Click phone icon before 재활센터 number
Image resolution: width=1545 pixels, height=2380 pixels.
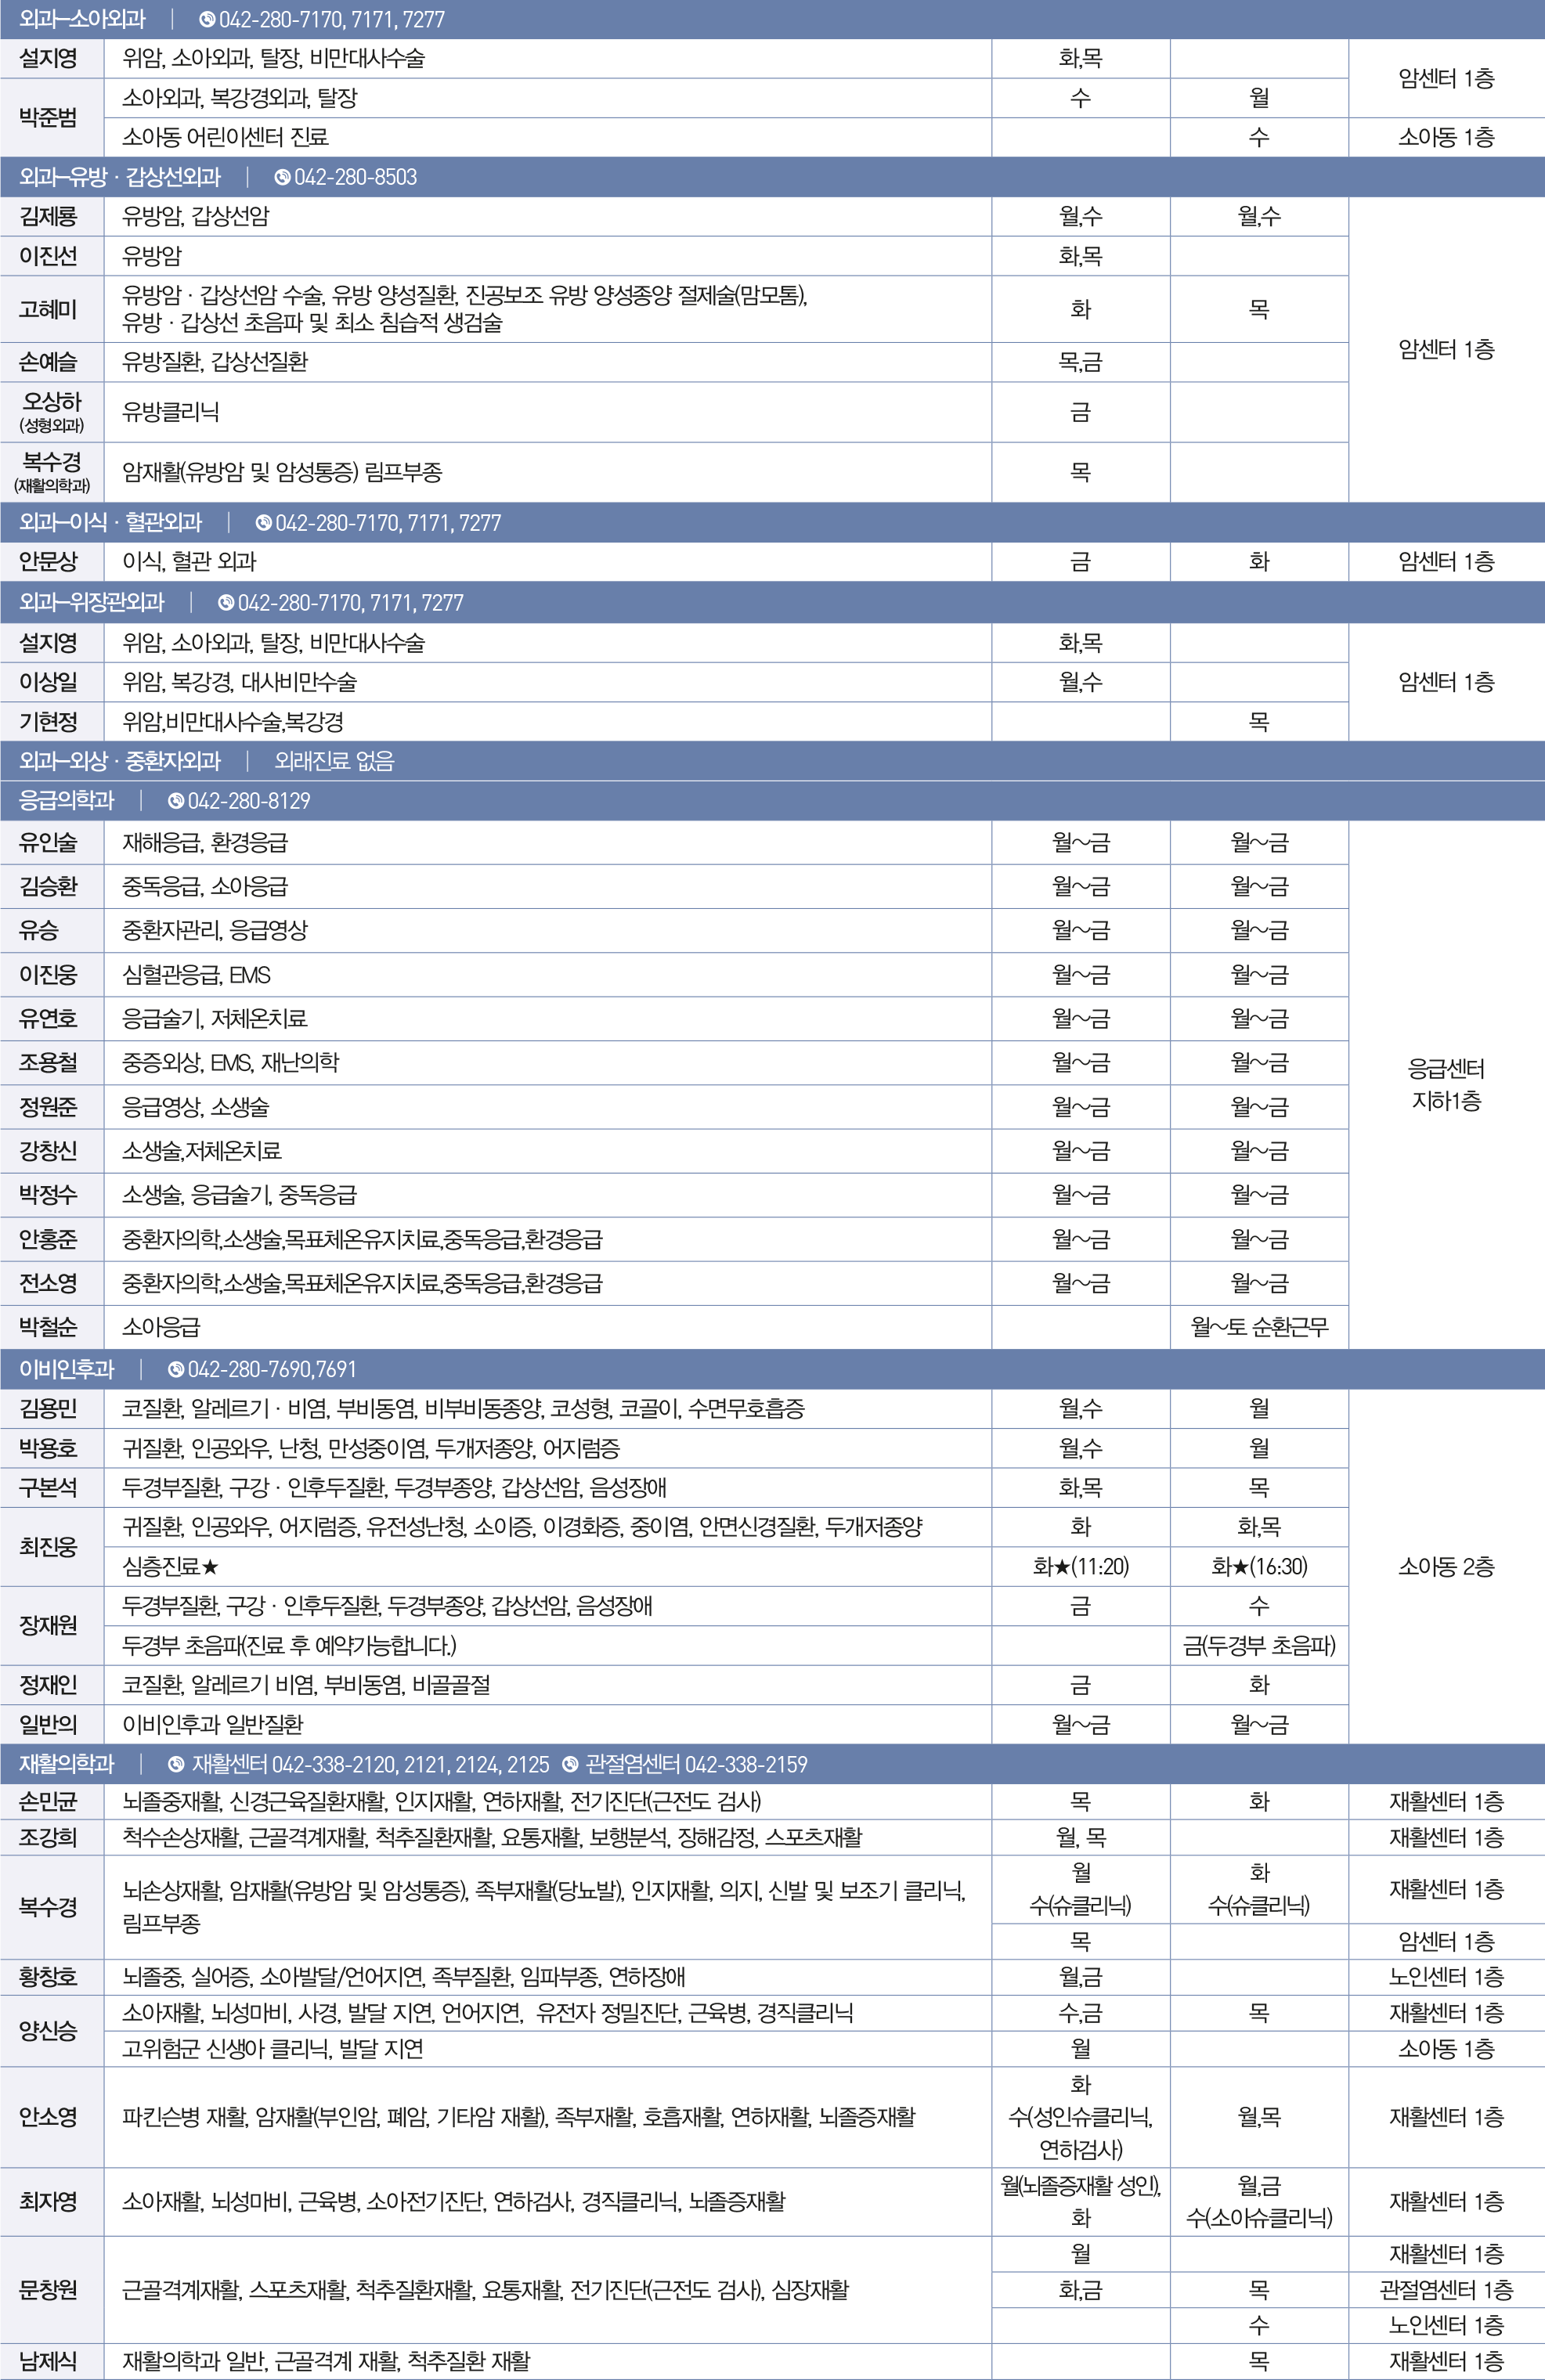point(176,1764)
